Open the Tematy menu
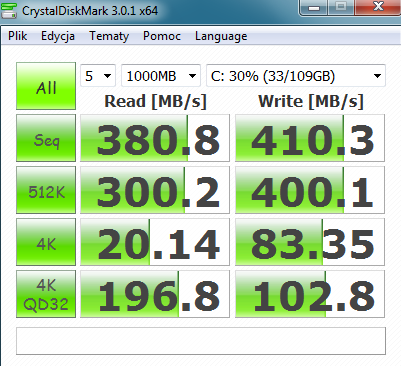Image resolution: width=401 pixels, height=366 pixels. tap(109, 36)
